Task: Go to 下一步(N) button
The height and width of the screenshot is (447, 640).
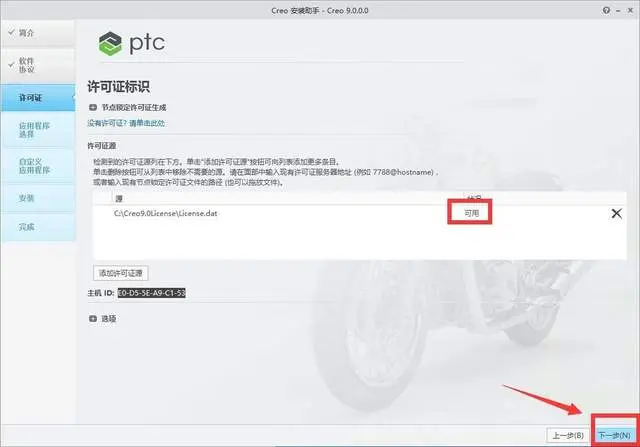Action: coord(614,435)
